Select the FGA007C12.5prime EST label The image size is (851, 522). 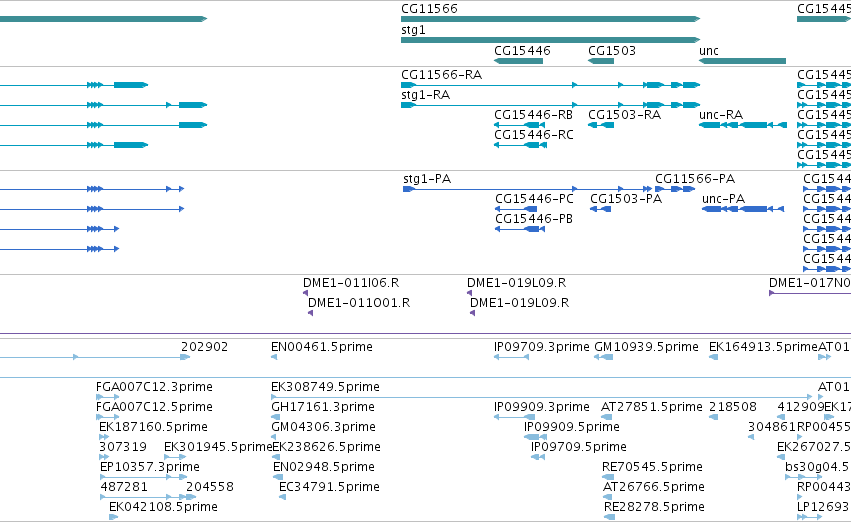(x=154, y=408)
